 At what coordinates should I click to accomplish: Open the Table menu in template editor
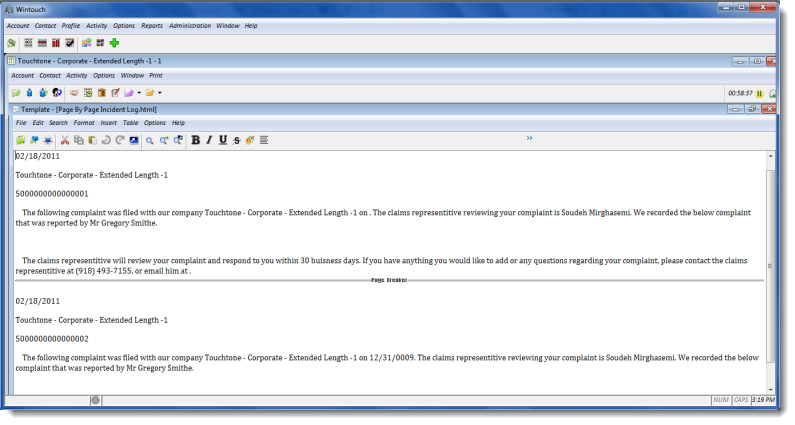pos(130,123)
